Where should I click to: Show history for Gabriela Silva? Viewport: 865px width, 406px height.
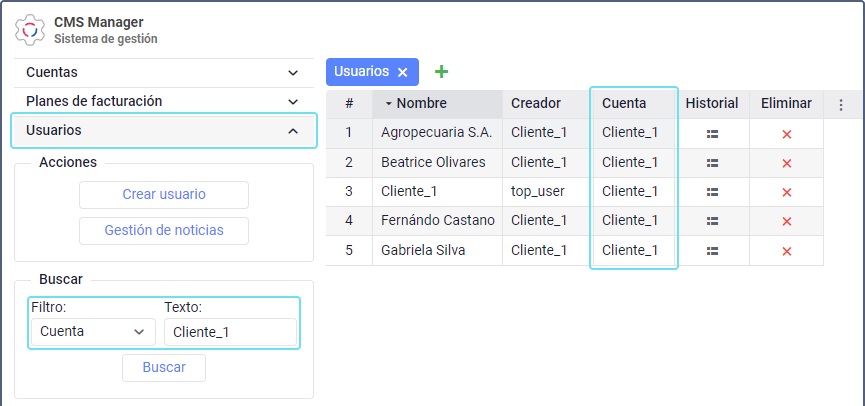click(712, 251)
